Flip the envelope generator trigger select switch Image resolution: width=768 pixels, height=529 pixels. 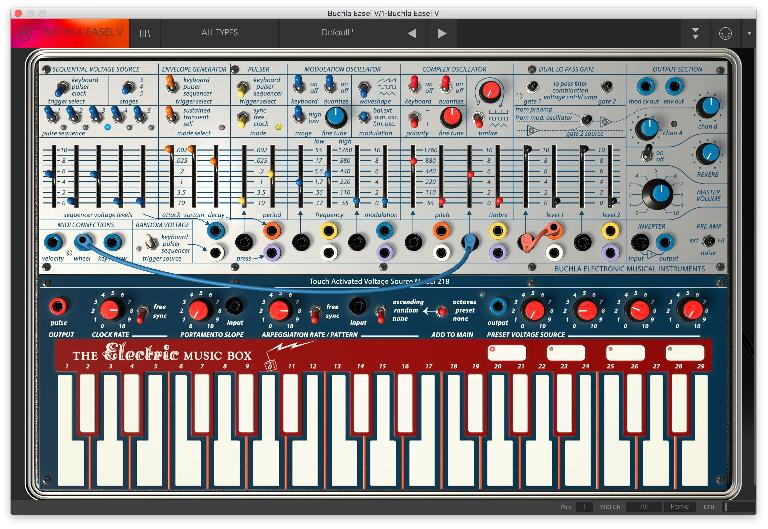click(171, 84)
